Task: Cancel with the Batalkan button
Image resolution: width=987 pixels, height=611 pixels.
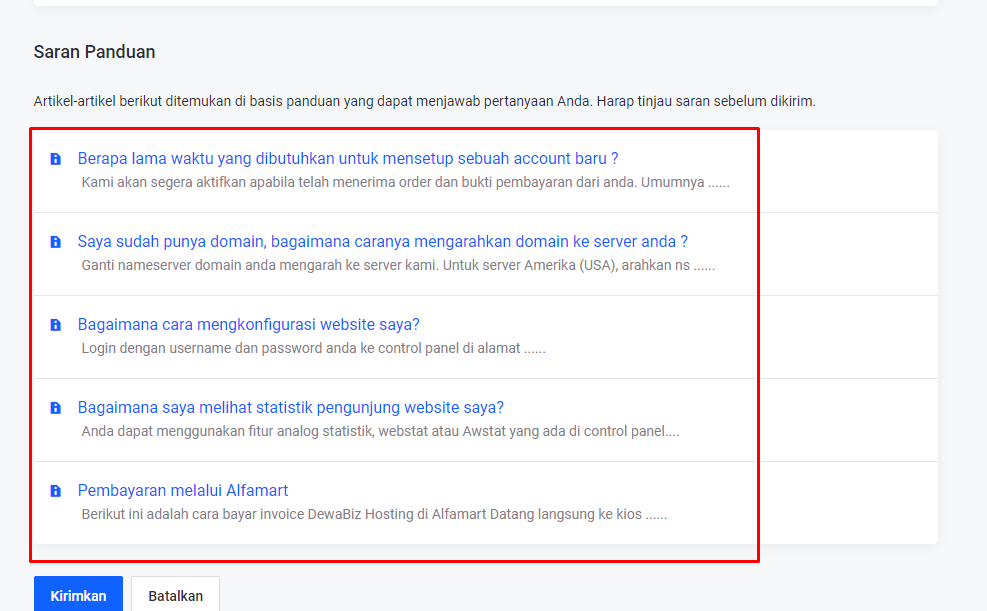Action: pyautogui.click(x=175, y=595)
